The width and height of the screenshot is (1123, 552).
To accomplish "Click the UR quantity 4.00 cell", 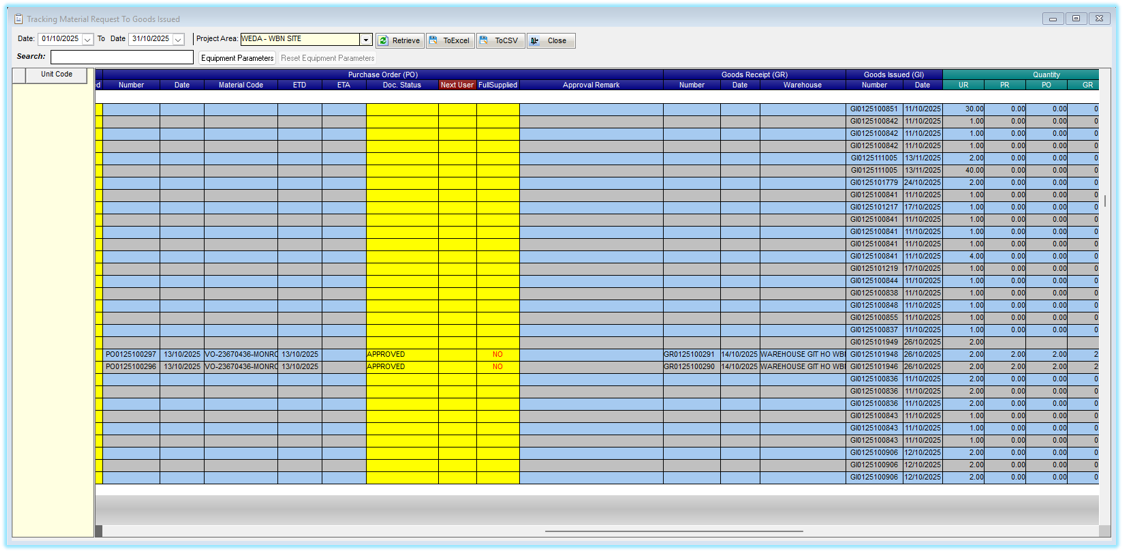I will click(x=964, y=256).
